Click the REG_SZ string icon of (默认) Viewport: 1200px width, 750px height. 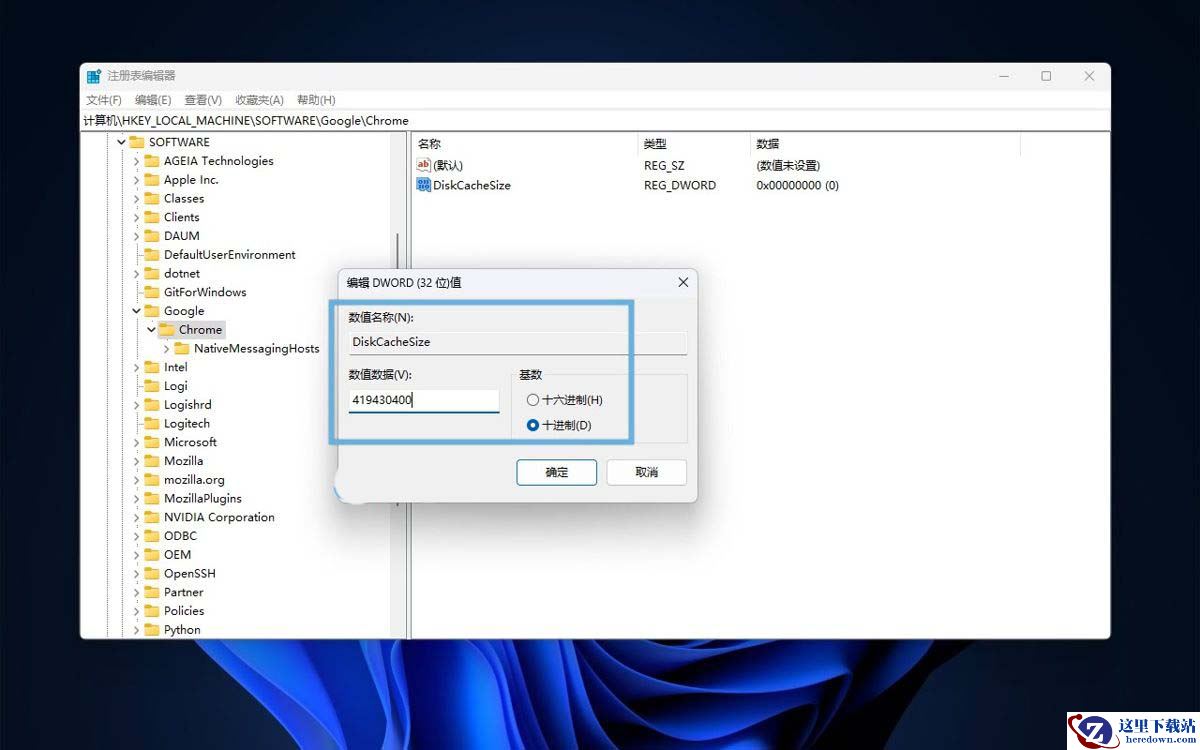(424, 165)
